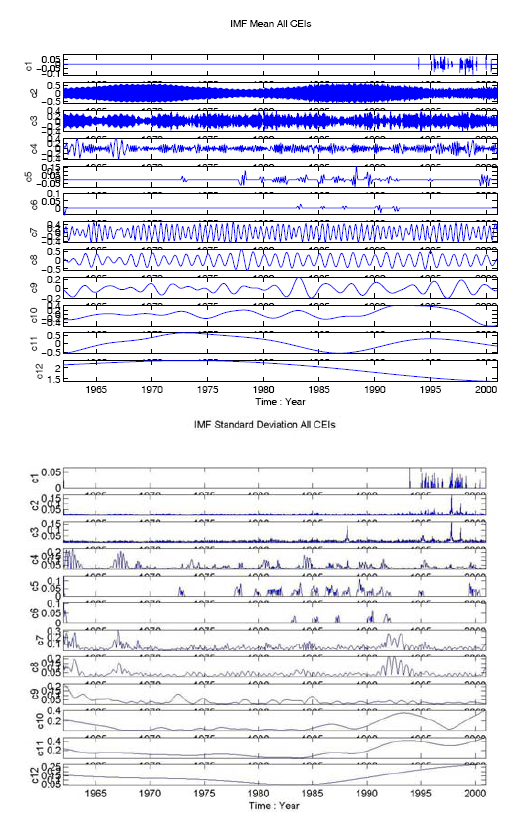Click the "c10" axis label of Standard Deviation chart
Image resolution: width=515 pixels, height=816 pixels.
tap(42, 721)
